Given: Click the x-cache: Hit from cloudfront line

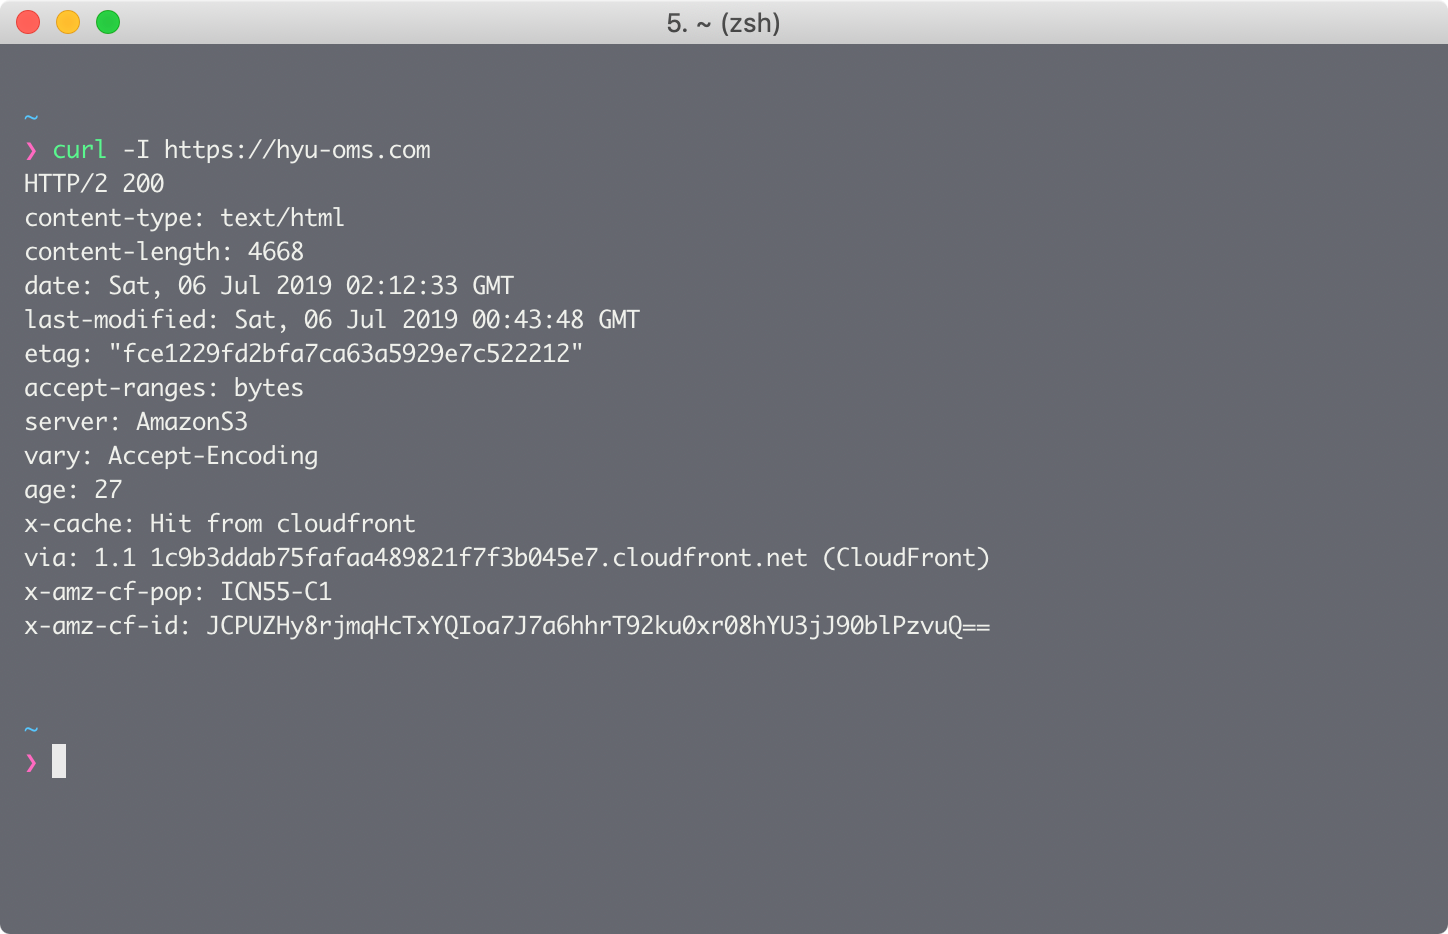Looking at the screenshot, I should 219,524.
